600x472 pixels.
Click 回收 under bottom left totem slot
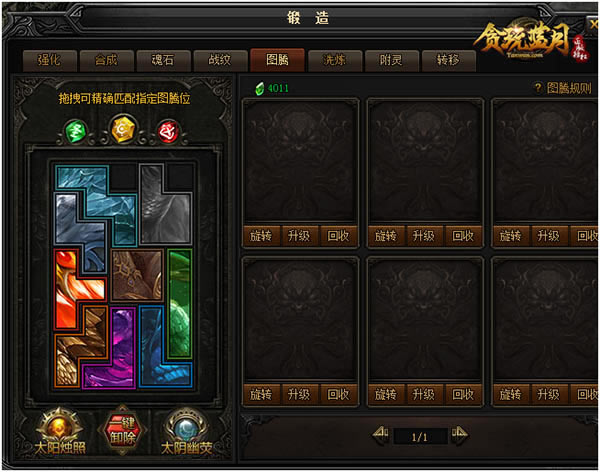338,394
